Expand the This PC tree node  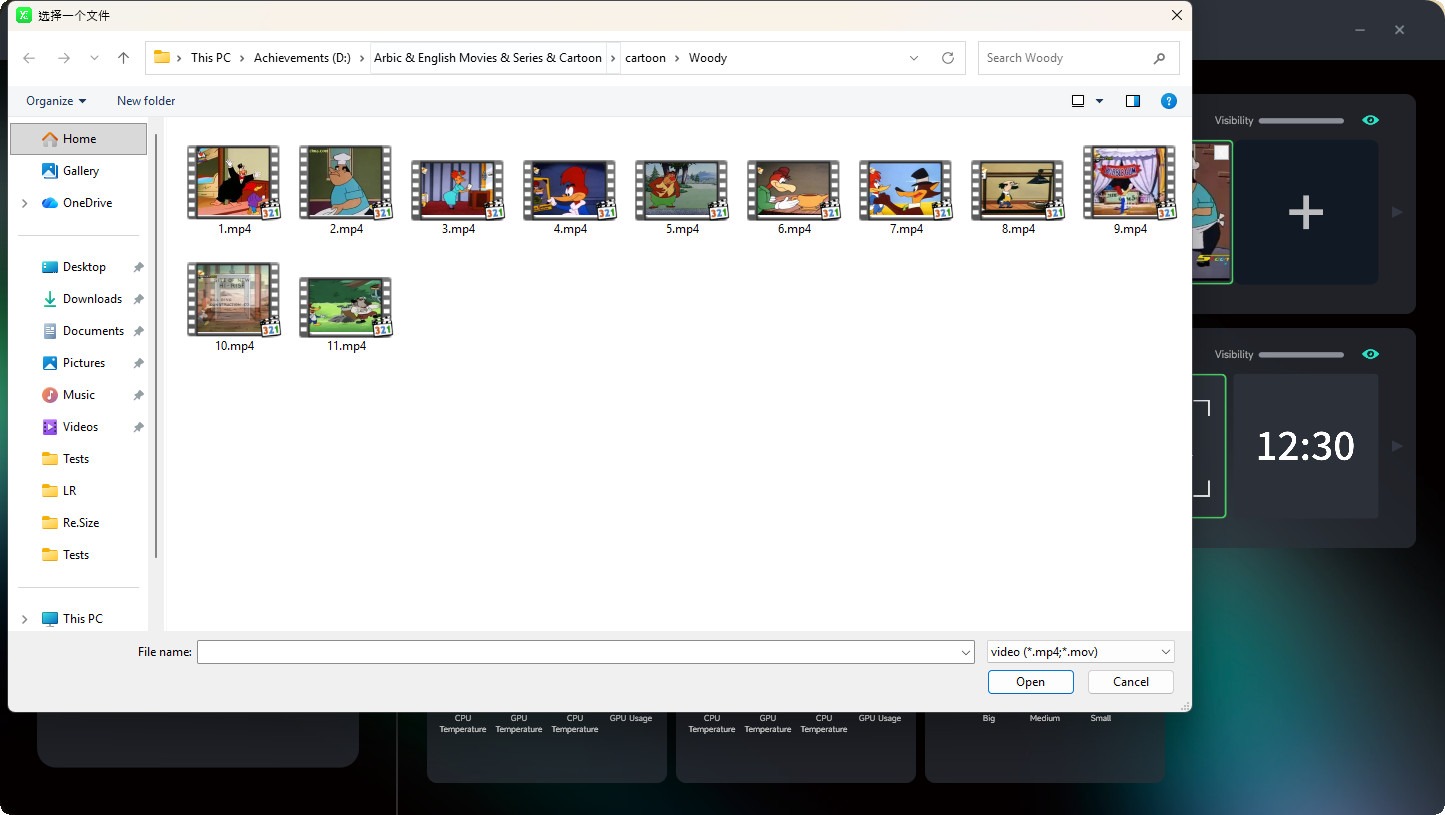(24, 619)
